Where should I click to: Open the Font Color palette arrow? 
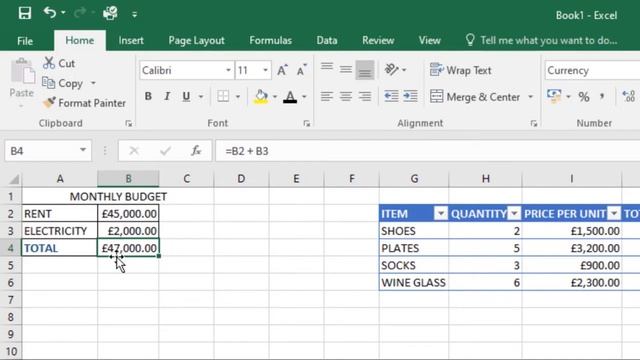click(304, 97)
